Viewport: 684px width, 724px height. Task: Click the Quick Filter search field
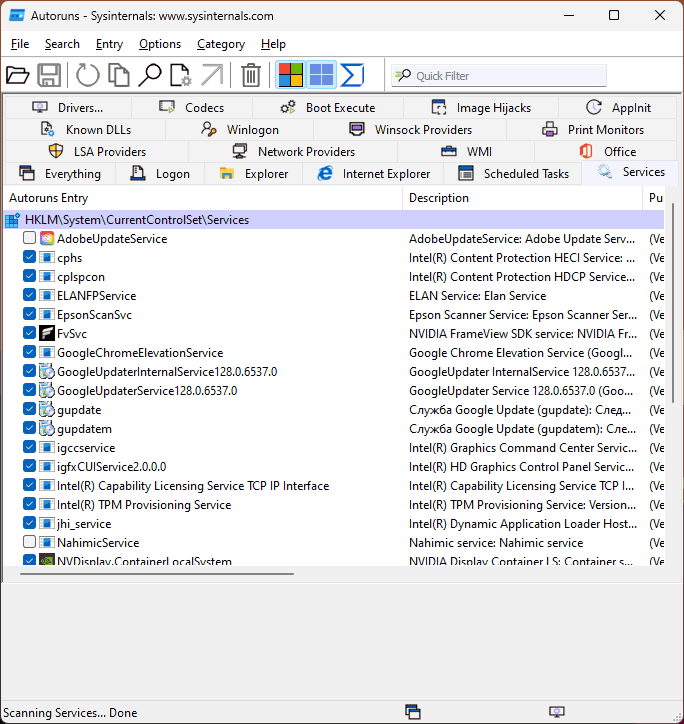click(499, 75)
